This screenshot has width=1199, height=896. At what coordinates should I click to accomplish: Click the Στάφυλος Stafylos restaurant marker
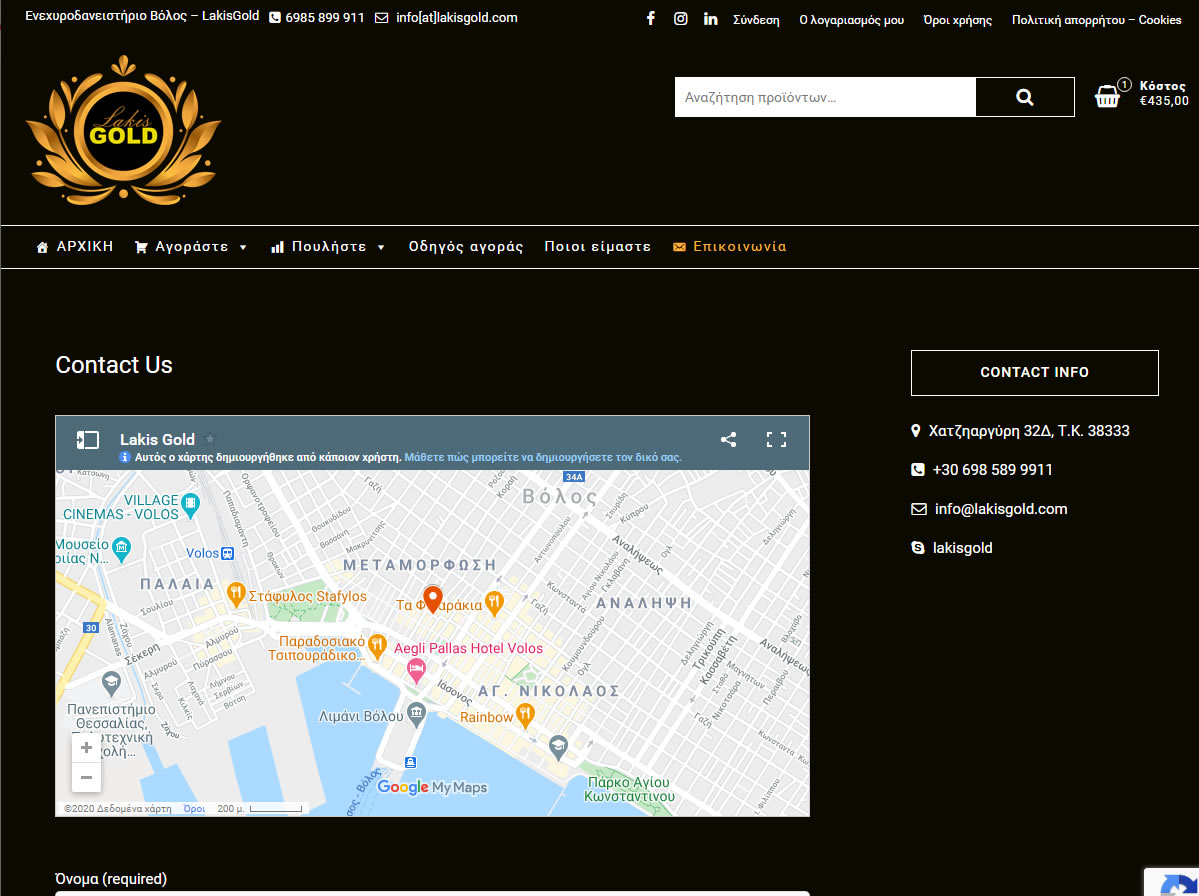pyautogui.click(x=236, y=593)
